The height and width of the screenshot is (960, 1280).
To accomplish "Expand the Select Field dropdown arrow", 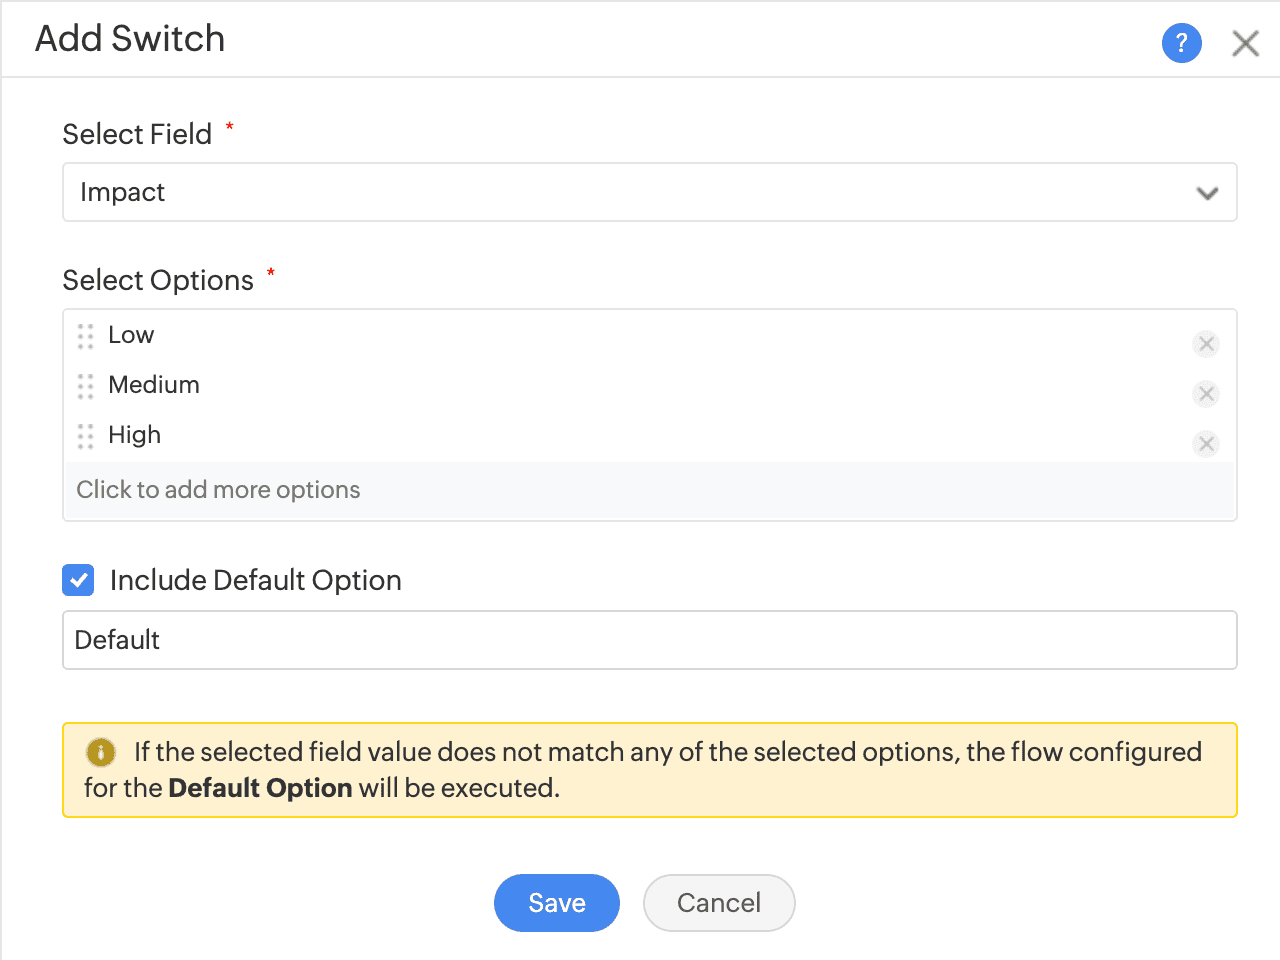I will coord(1207,193).
